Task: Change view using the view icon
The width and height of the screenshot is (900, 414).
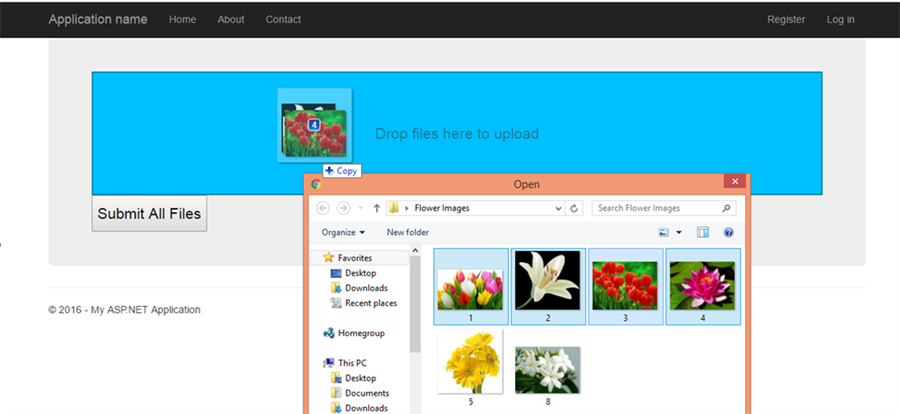Action: tap(664, 233)
